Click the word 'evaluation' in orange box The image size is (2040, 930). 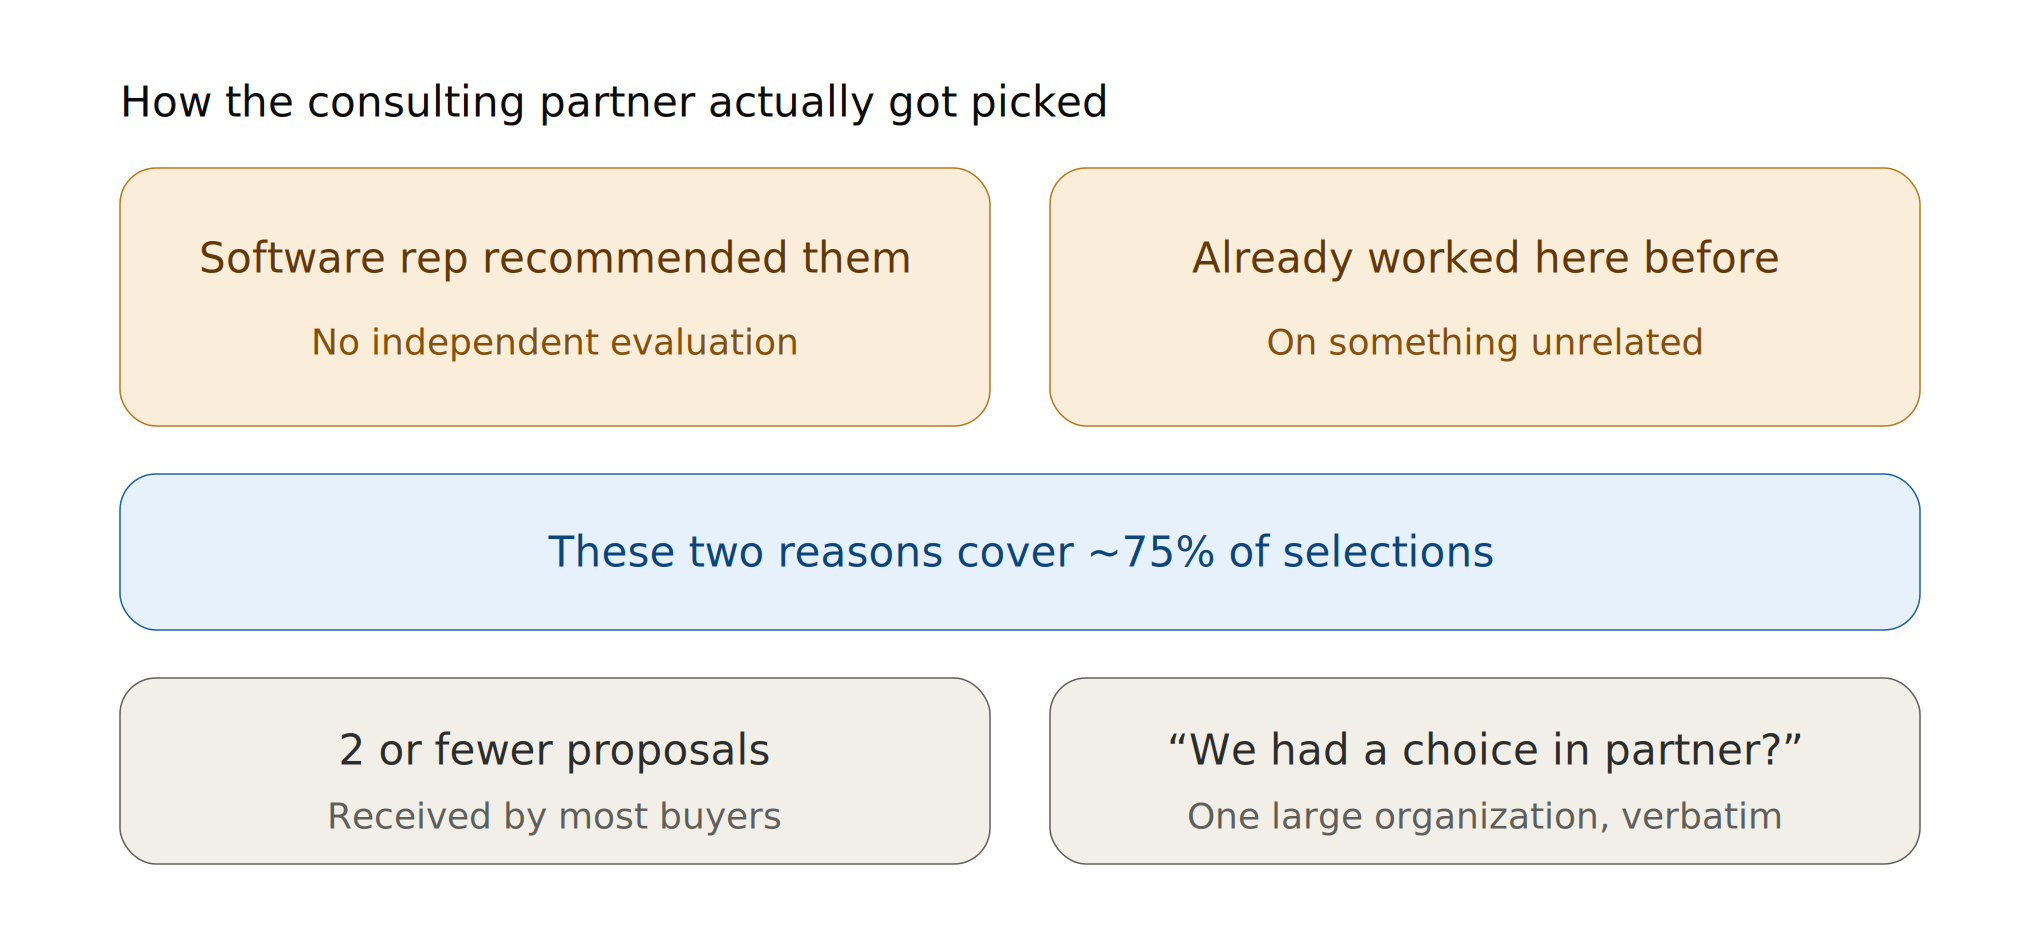[704, 342]
